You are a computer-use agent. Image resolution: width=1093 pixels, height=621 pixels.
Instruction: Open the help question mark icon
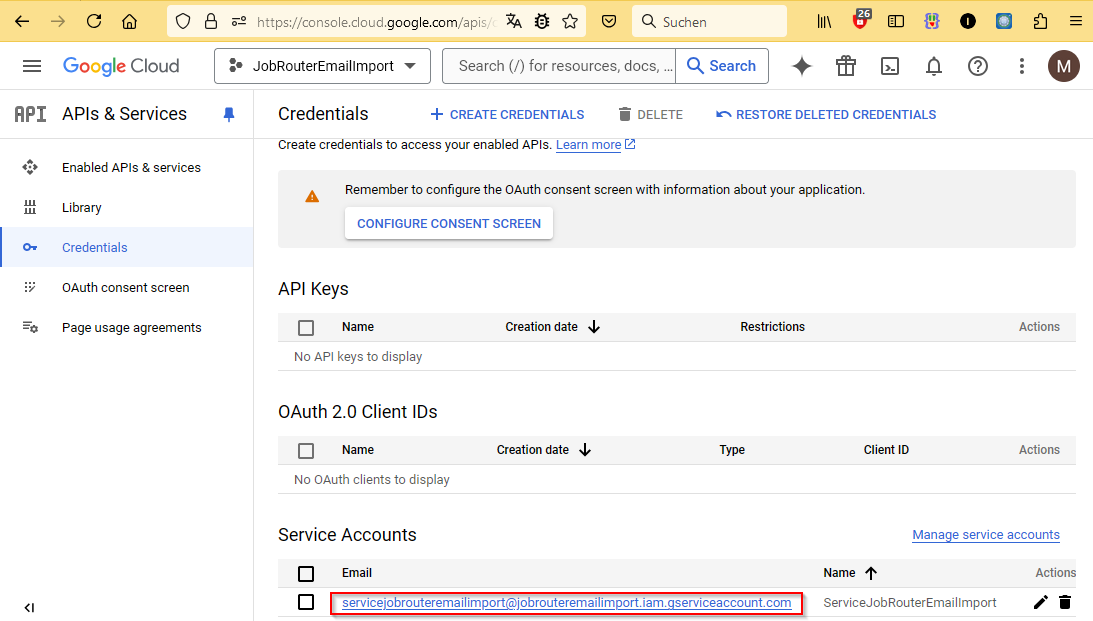click(x=977, y=66)
